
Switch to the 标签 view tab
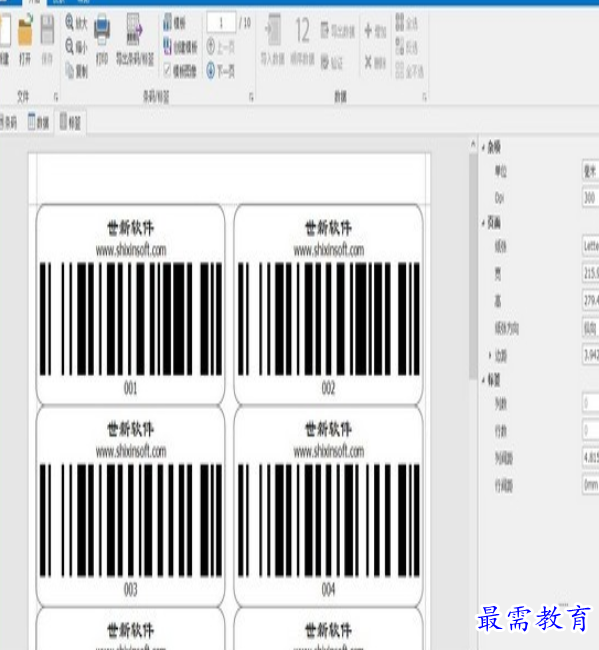(x=70, y=122)
